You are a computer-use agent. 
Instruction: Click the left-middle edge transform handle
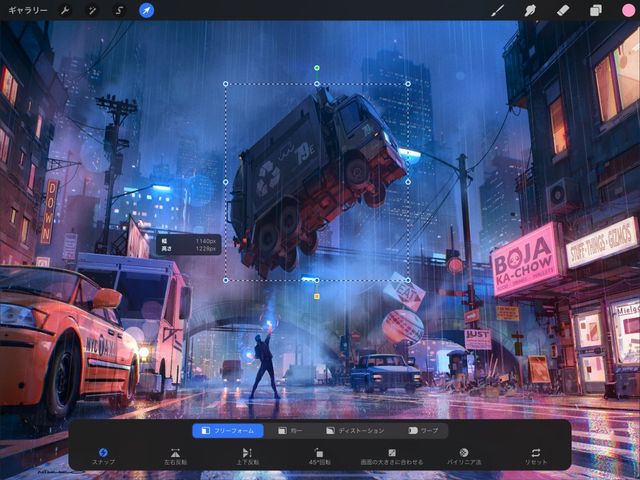pyautogui.click(x=226, y=182)
